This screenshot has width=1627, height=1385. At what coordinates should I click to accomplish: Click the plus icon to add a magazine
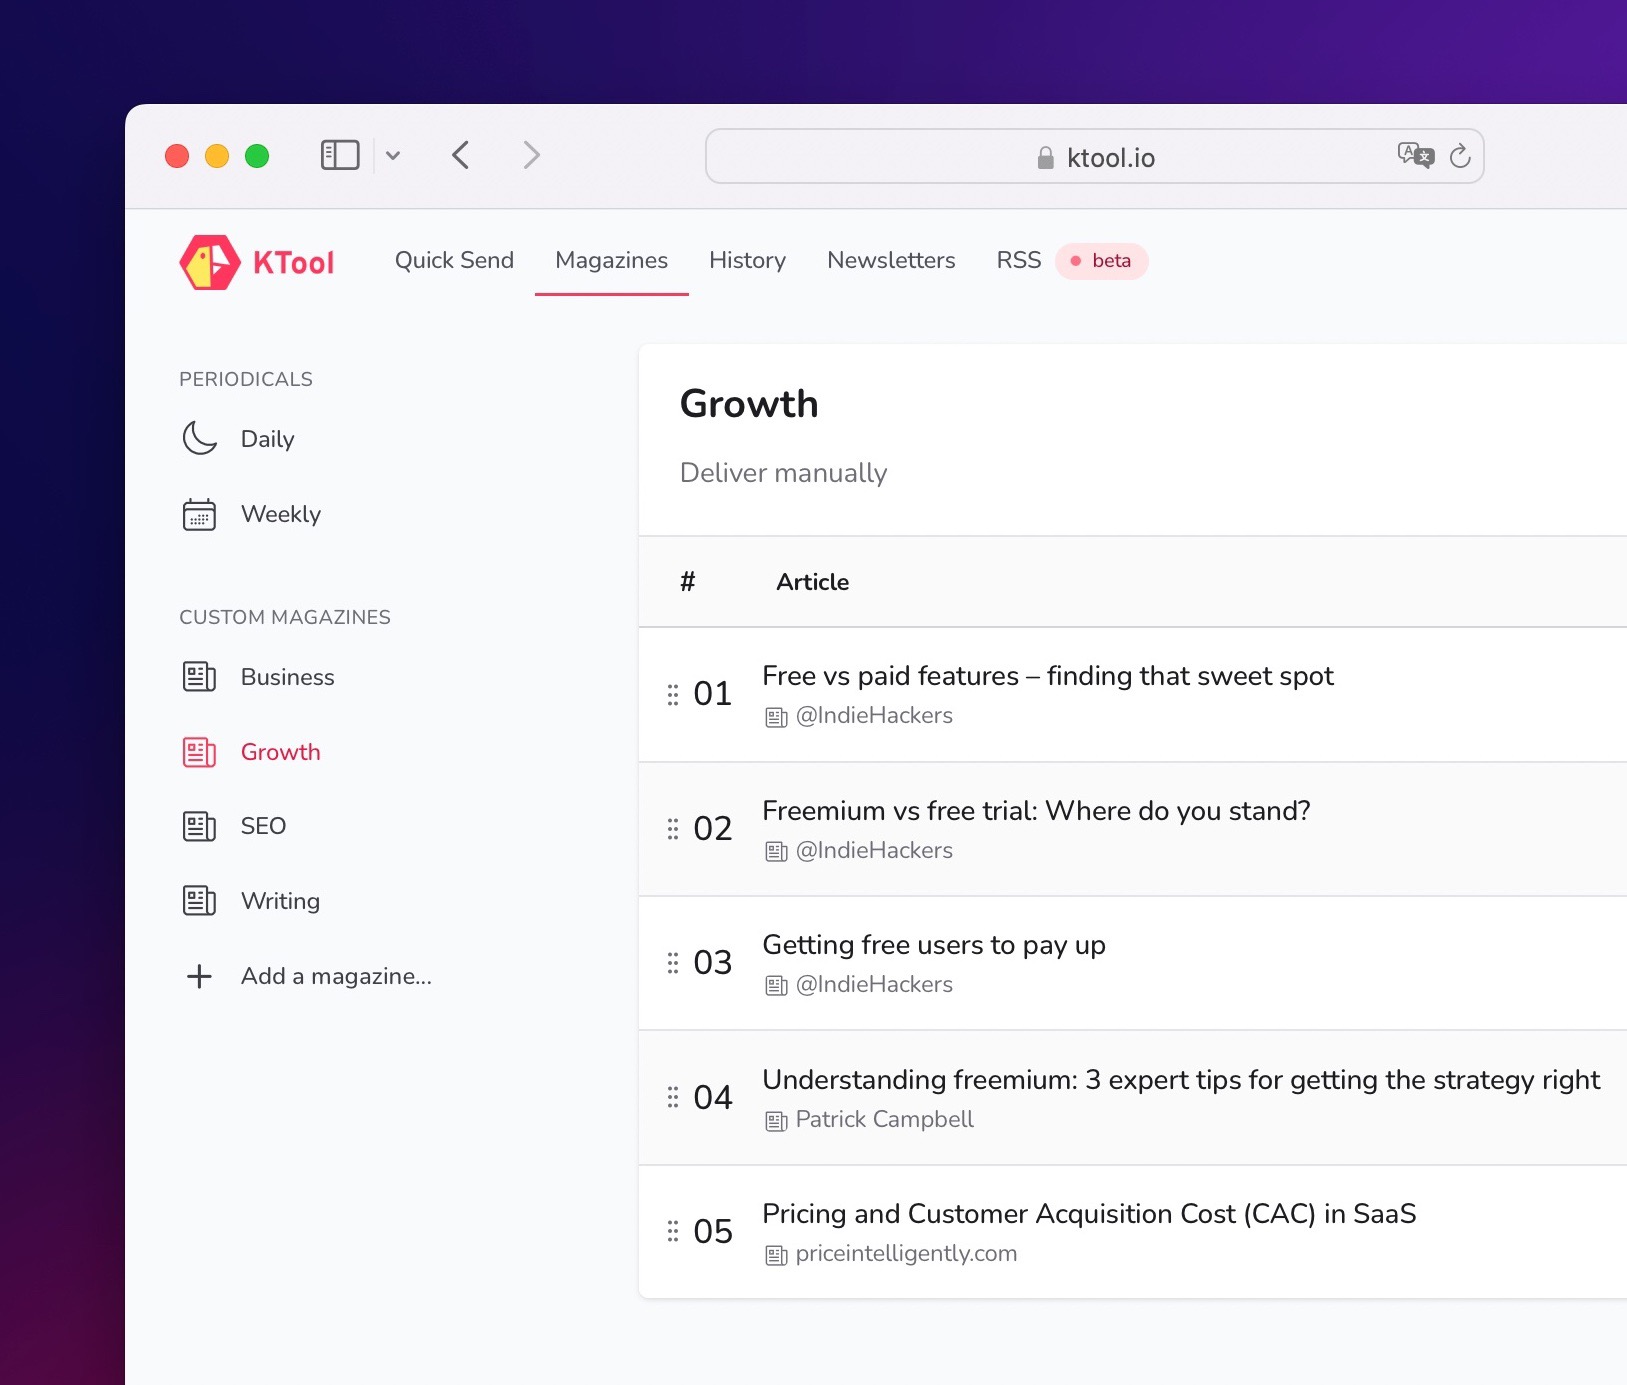point(200,976)
